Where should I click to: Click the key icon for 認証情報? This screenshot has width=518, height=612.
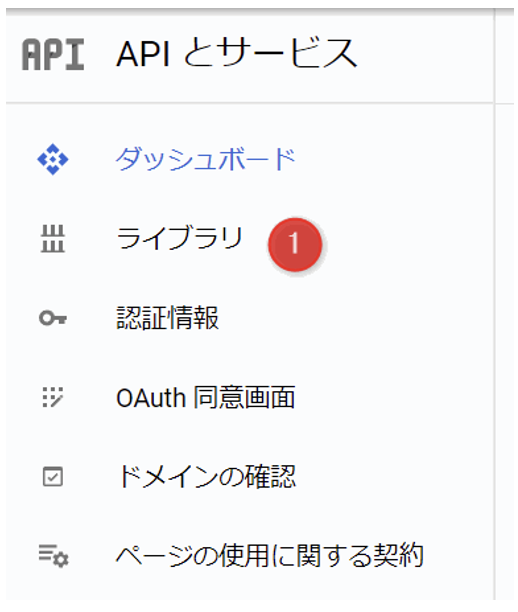(x=53, y=318)
